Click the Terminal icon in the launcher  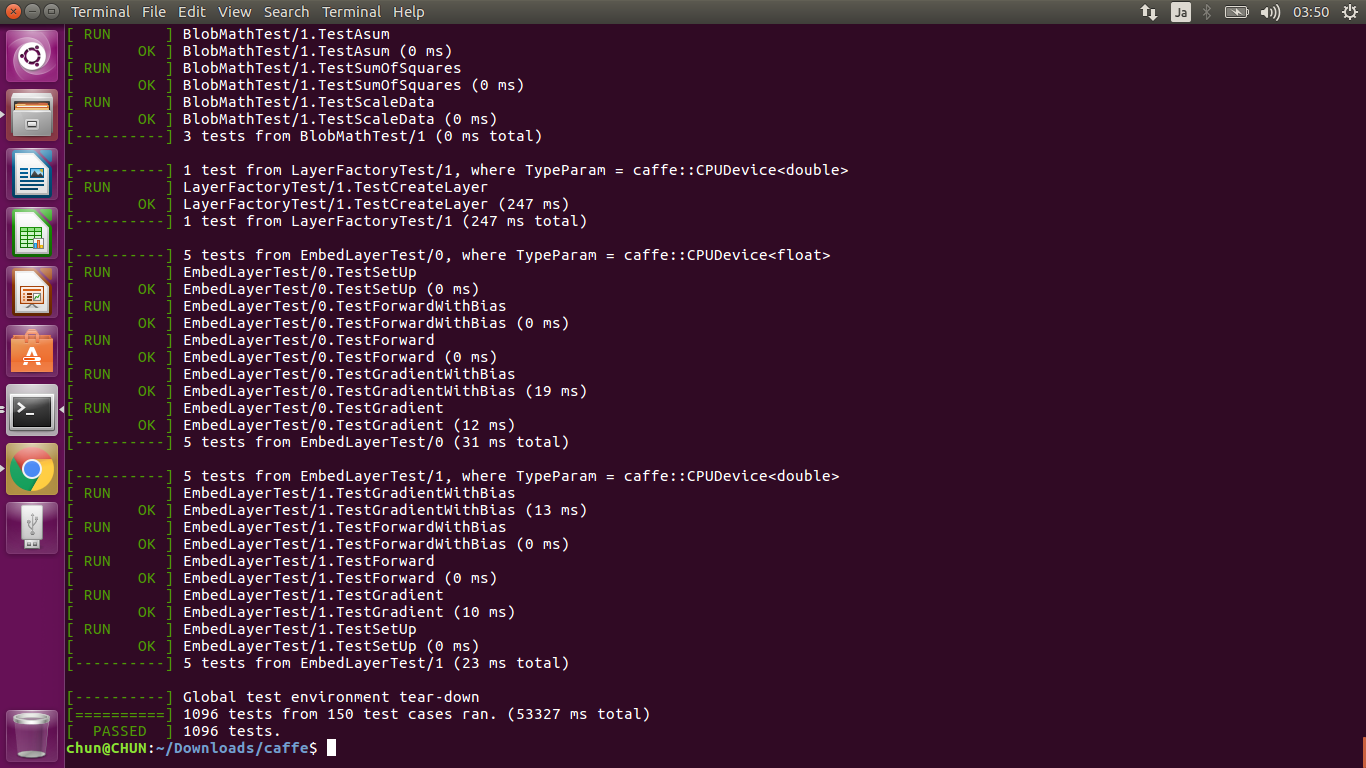32,409
